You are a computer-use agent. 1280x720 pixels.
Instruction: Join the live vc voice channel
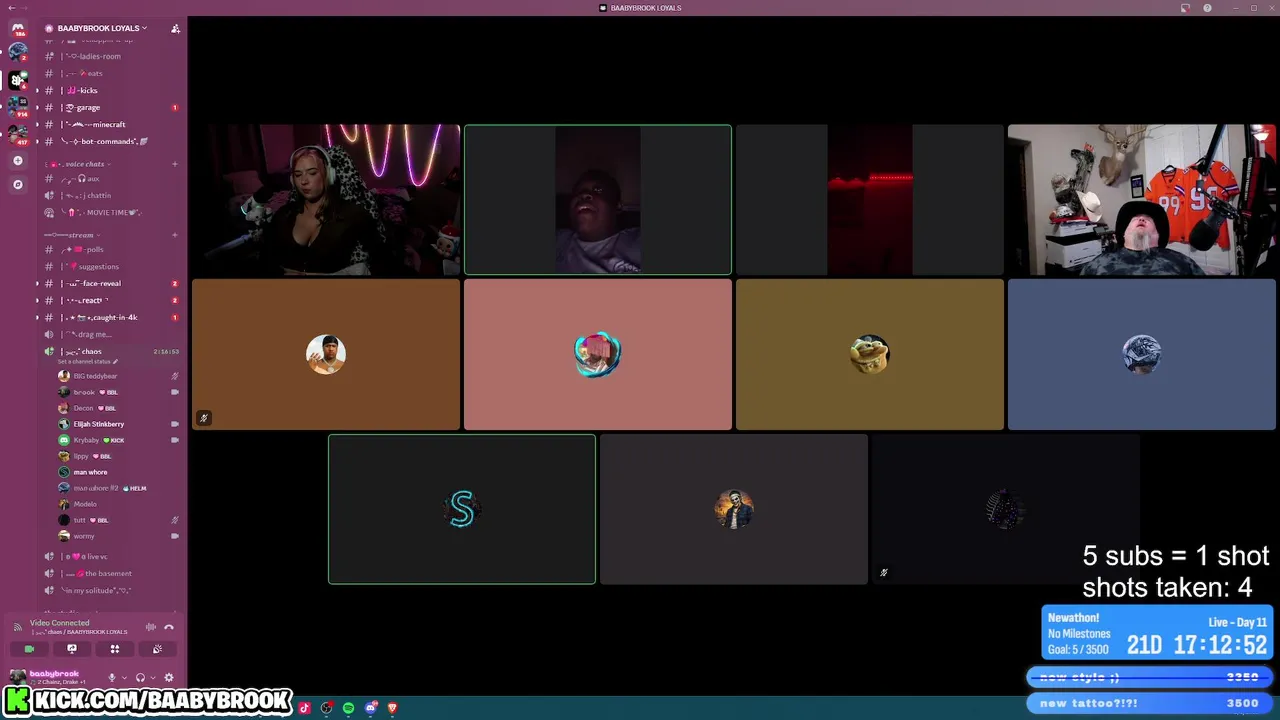[x=112, y=556]
